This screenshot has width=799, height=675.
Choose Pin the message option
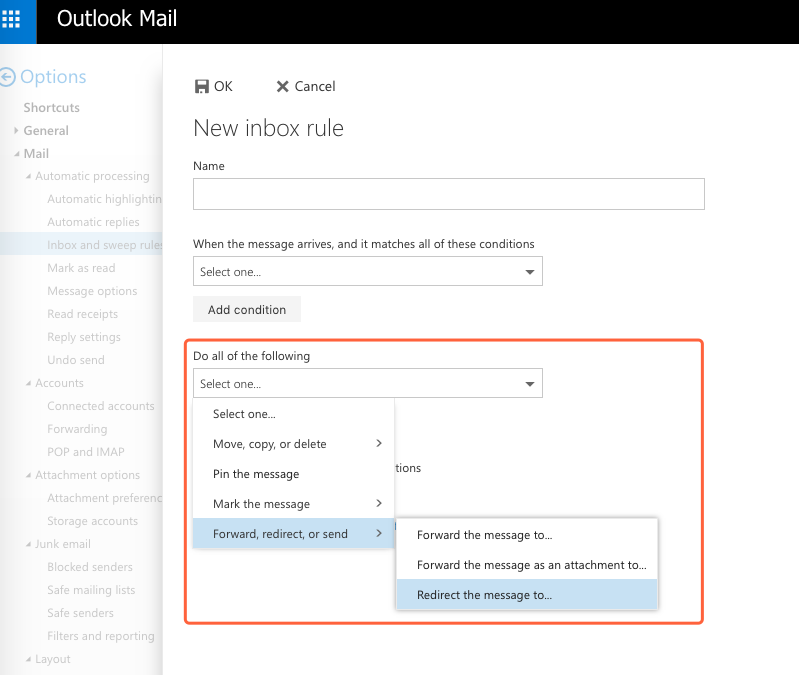pyautogui.click(x=256, y=474)
